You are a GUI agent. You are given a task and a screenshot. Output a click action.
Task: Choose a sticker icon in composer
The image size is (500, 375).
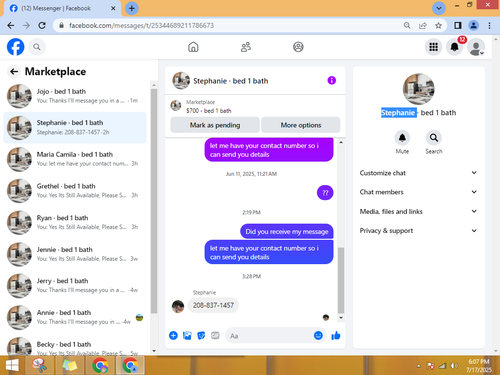click(x=201, y=335)
